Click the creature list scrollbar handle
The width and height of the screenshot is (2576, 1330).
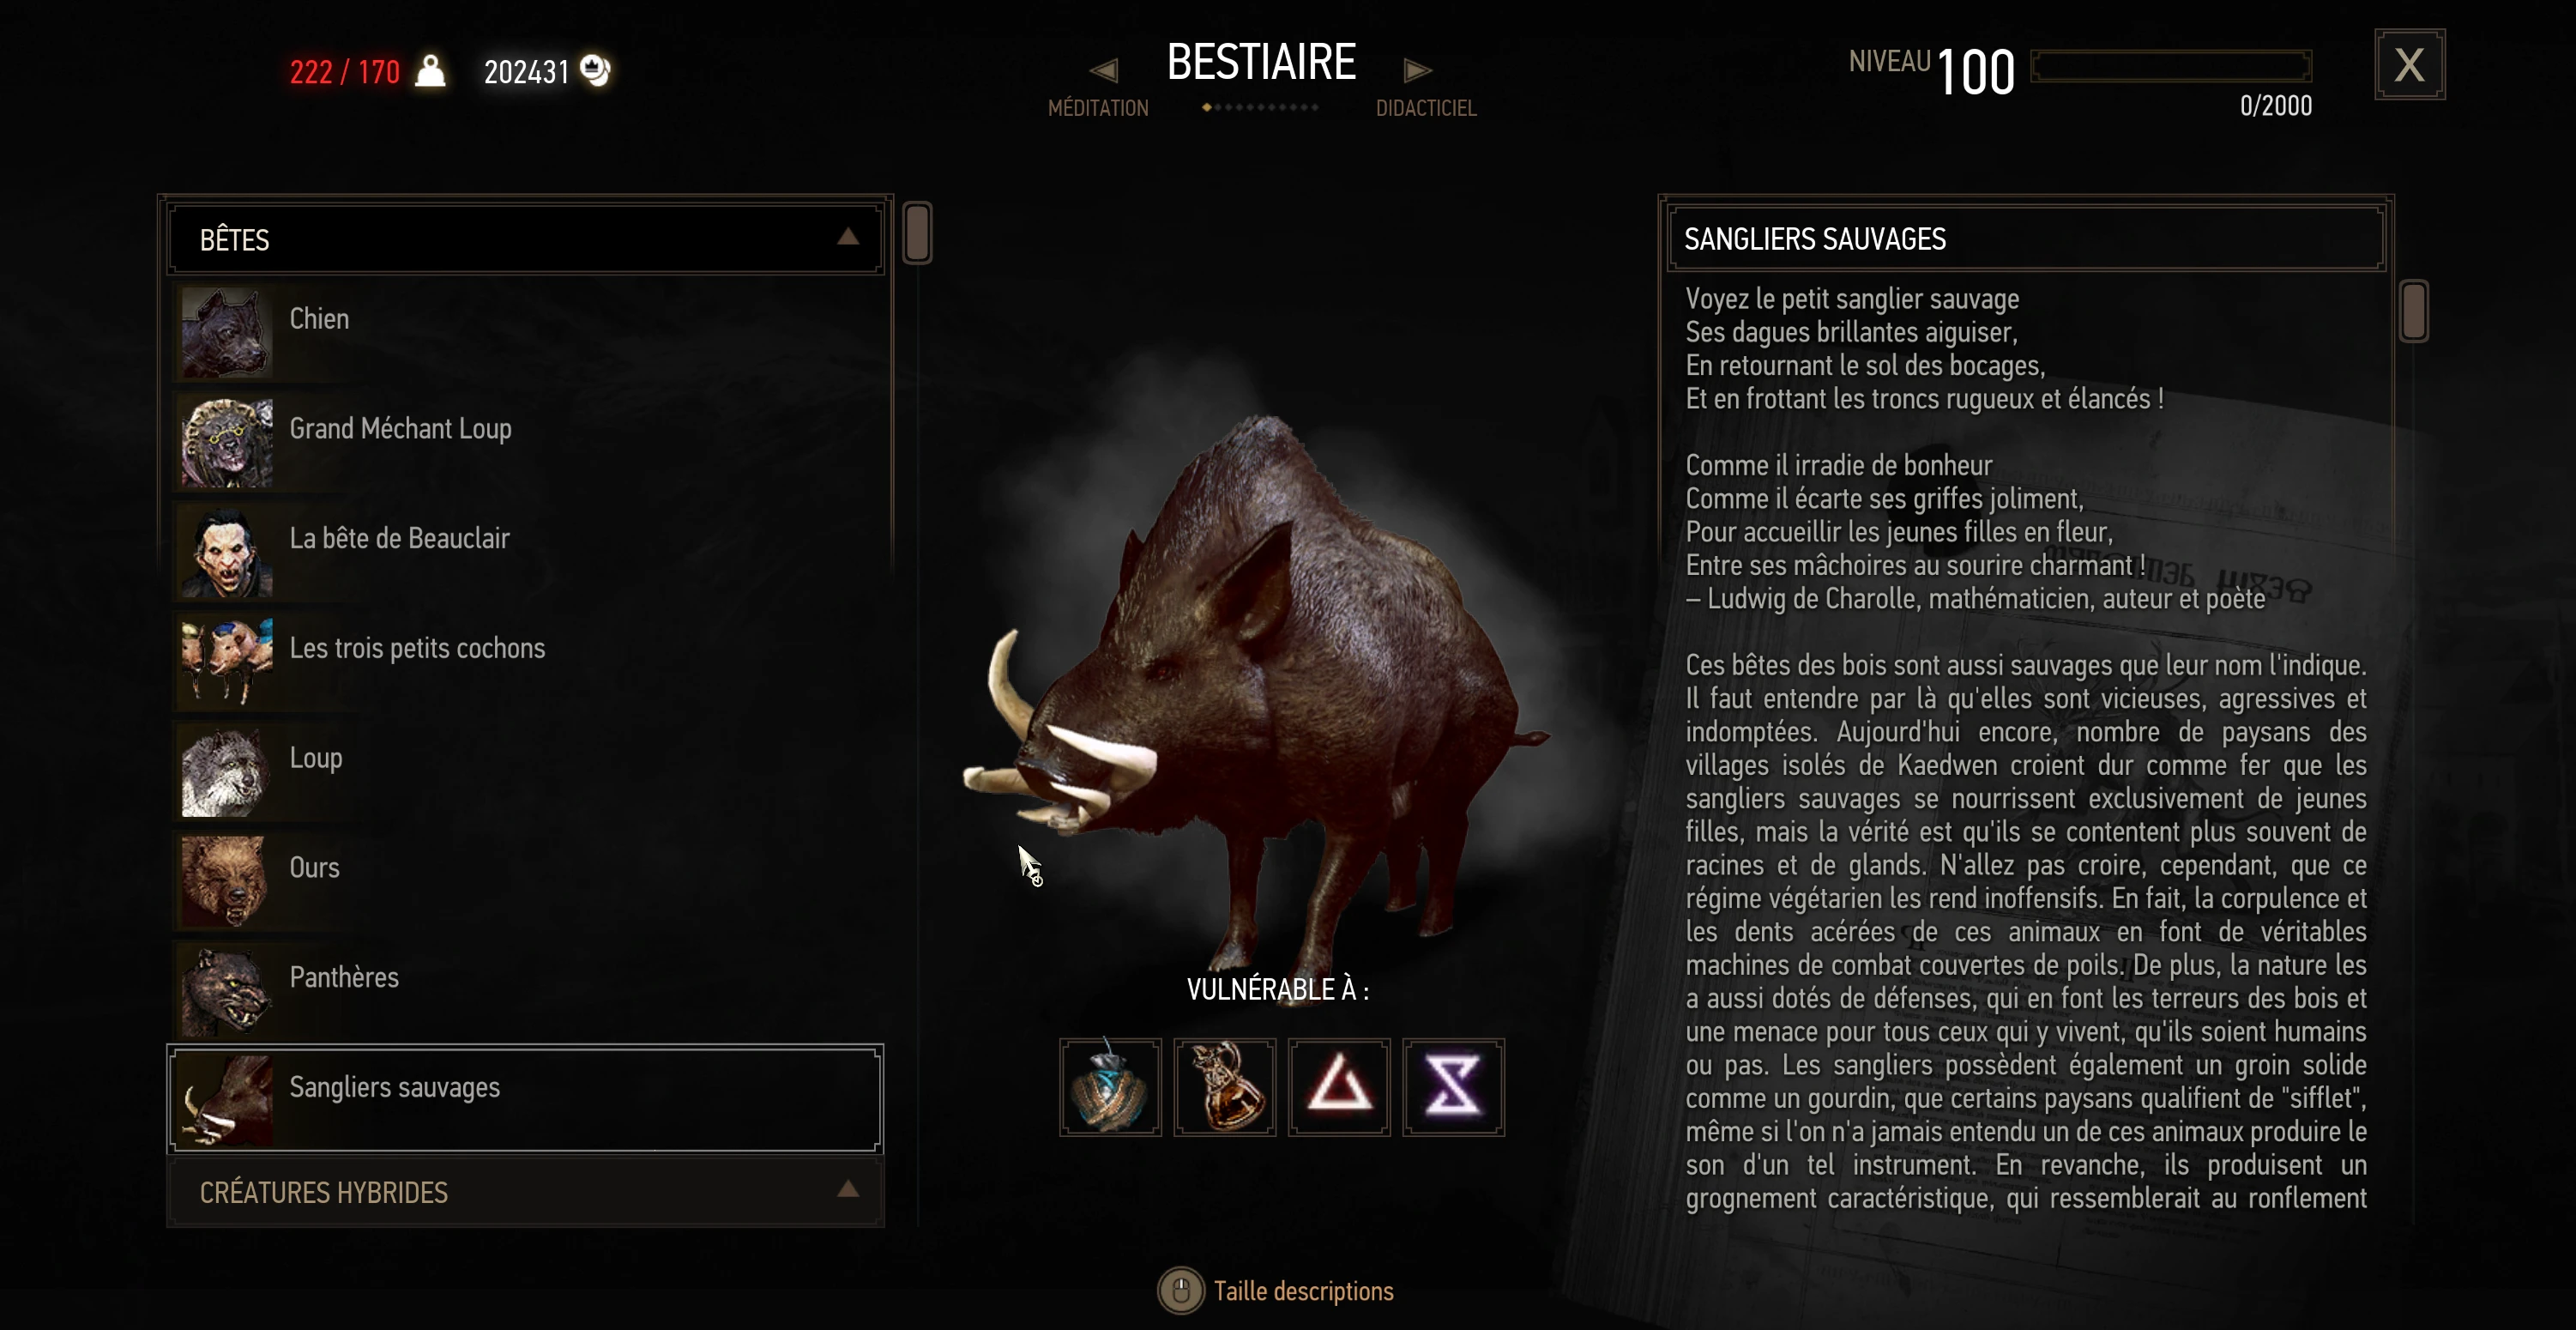tap(917, 233)
